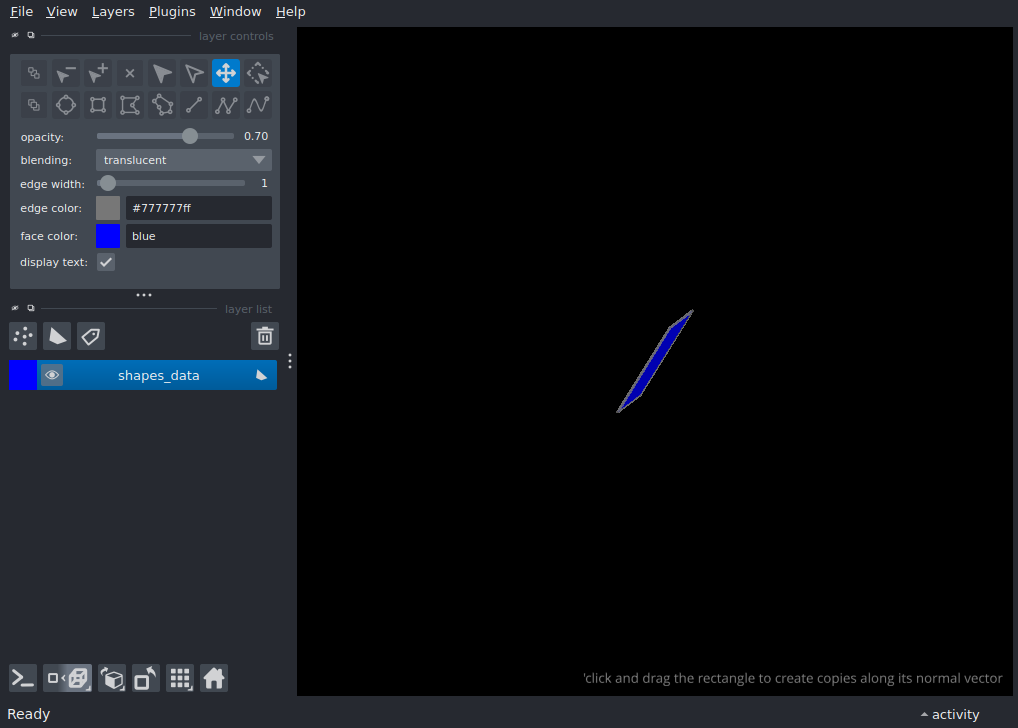Open the Layers menu
This screenshot has height=728, width=1018.
point(112,11)
